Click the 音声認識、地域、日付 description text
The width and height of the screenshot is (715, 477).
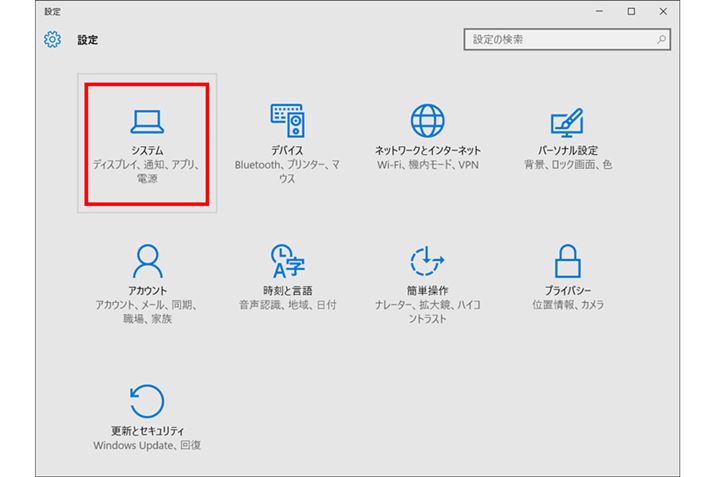pyautogui.click(x=287, y=304)
